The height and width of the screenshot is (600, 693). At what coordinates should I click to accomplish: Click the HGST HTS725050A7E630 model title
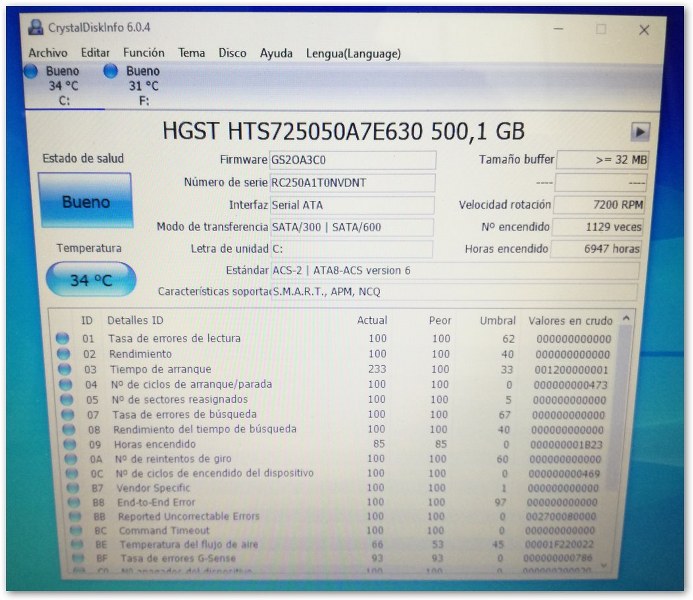[x=343, y=131]
